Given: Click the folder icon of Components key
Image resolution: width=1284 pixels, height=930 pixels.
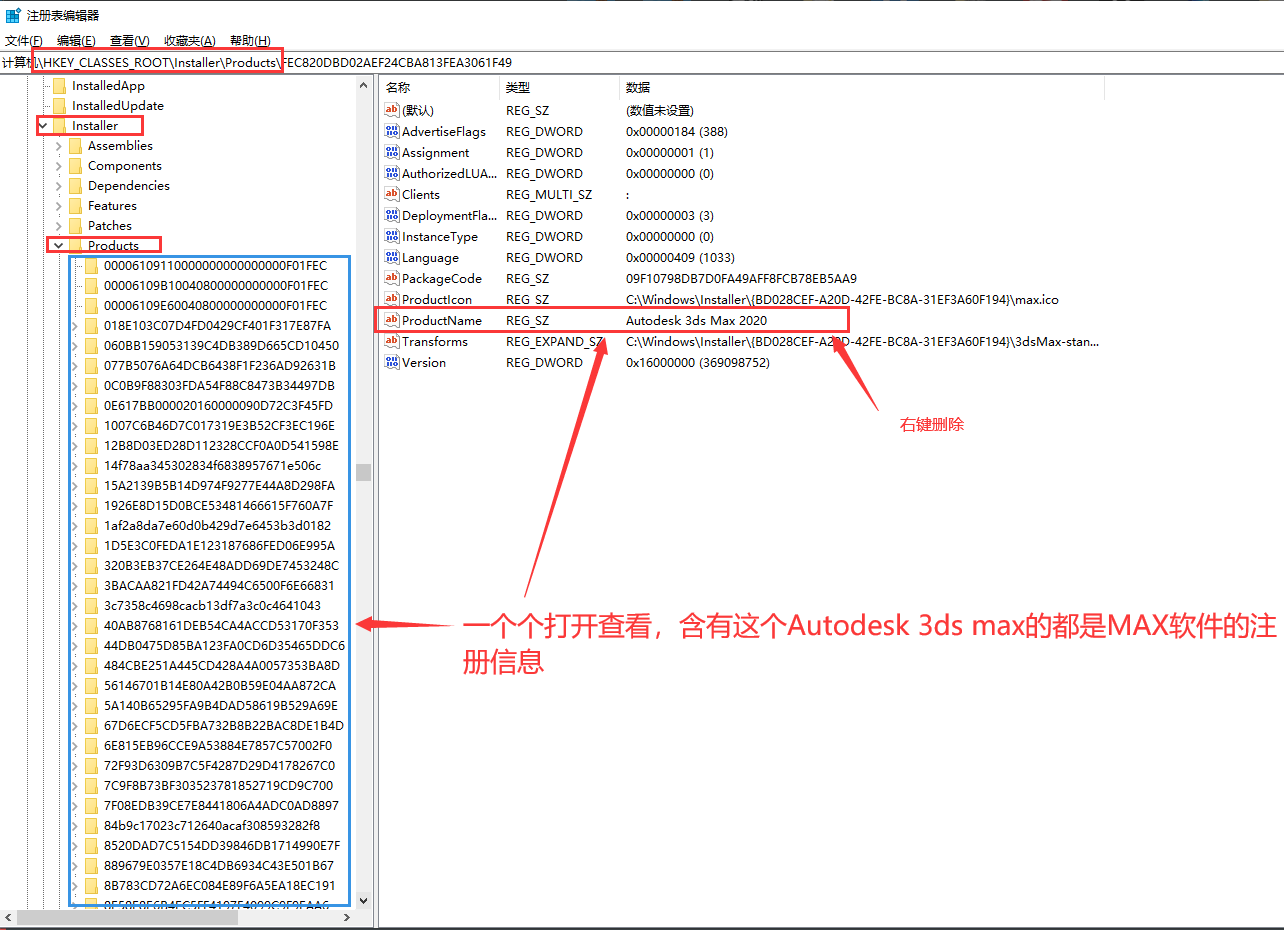Looking at the screenshot, I should tap(75, 165).
